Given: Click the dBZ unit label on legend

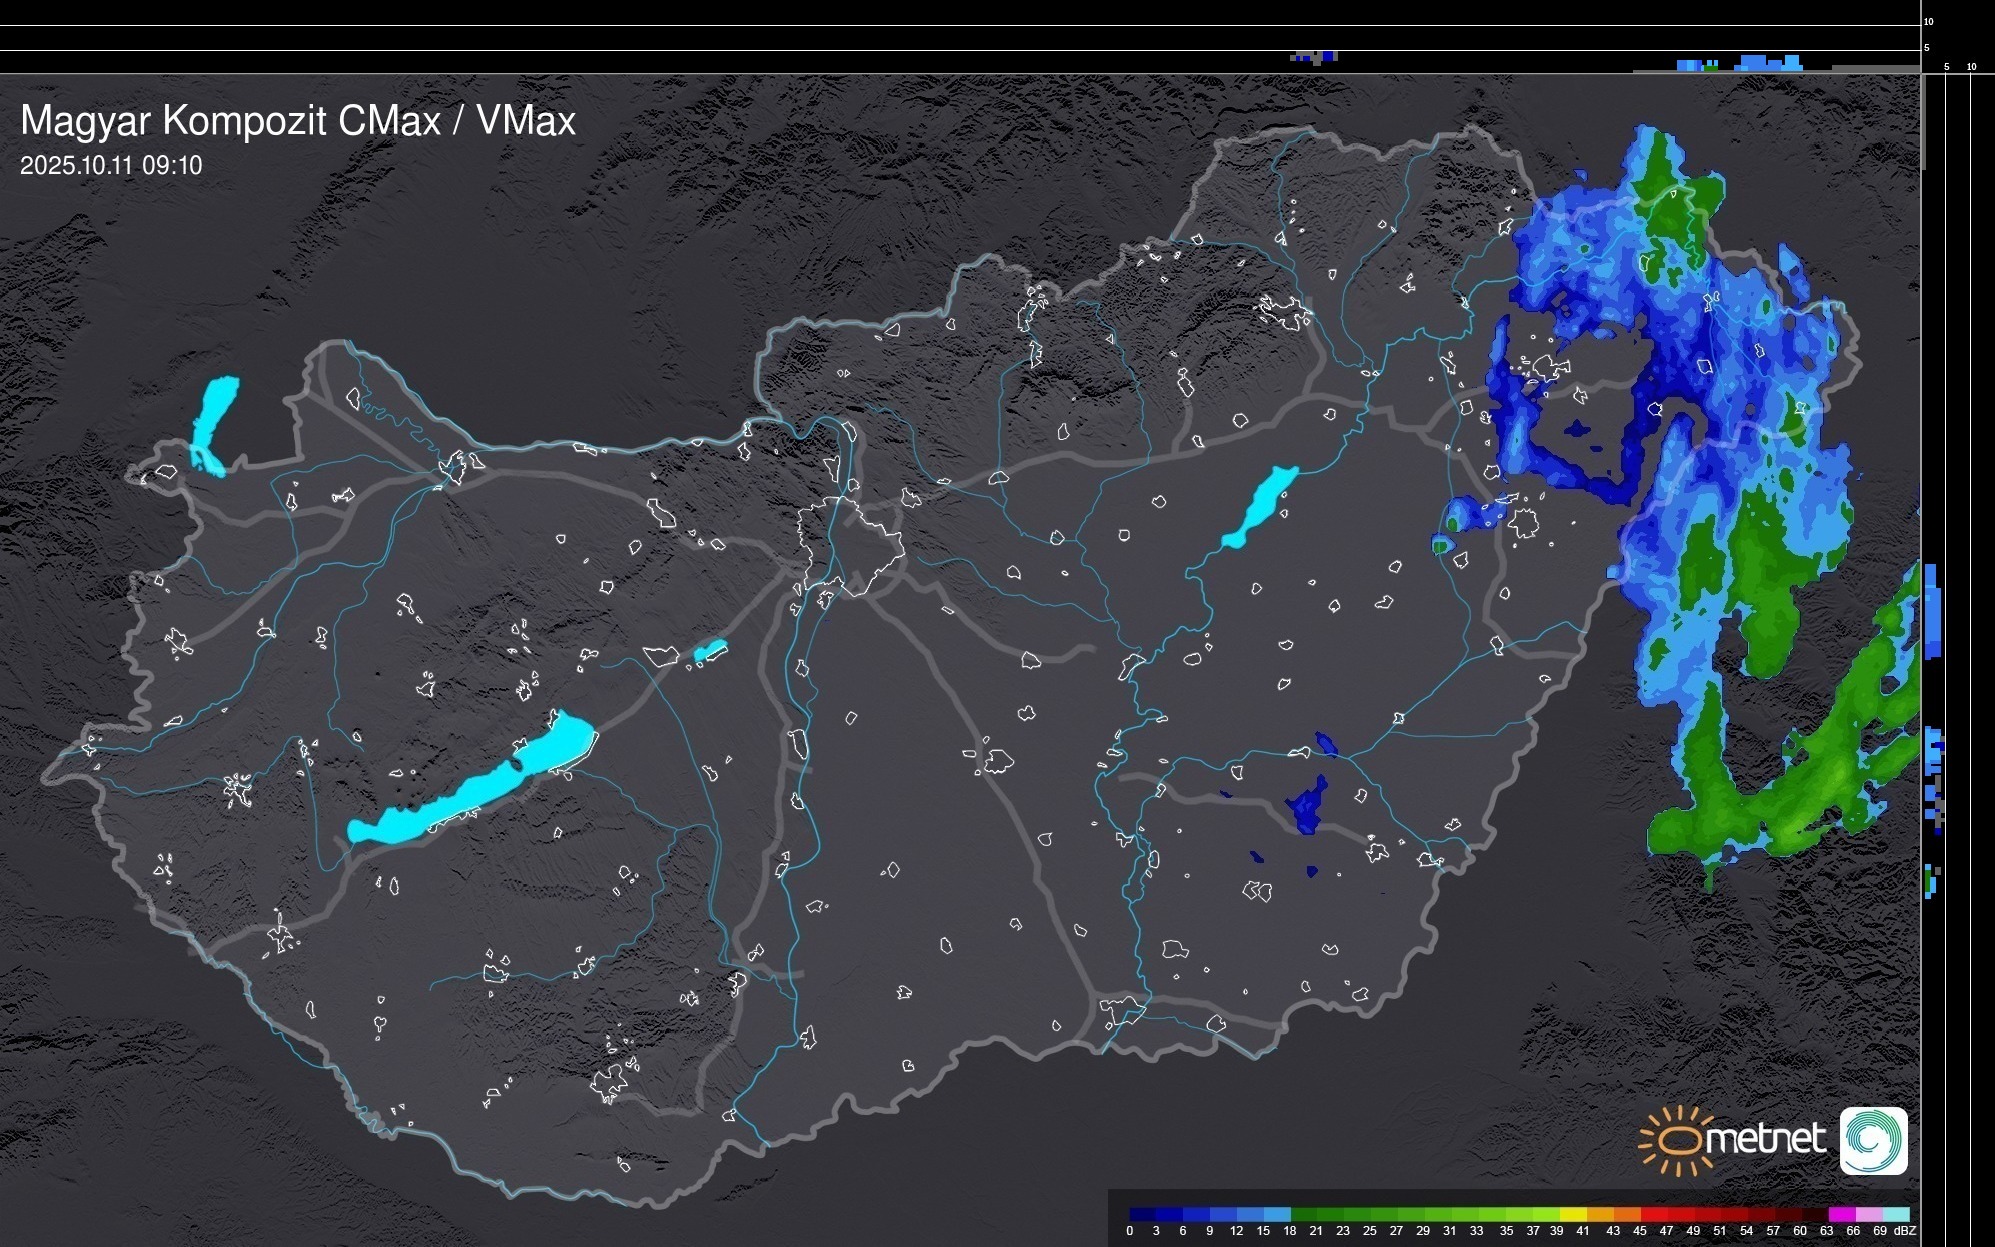Looking at the screenshot, I should (x=1904, y=1231).
